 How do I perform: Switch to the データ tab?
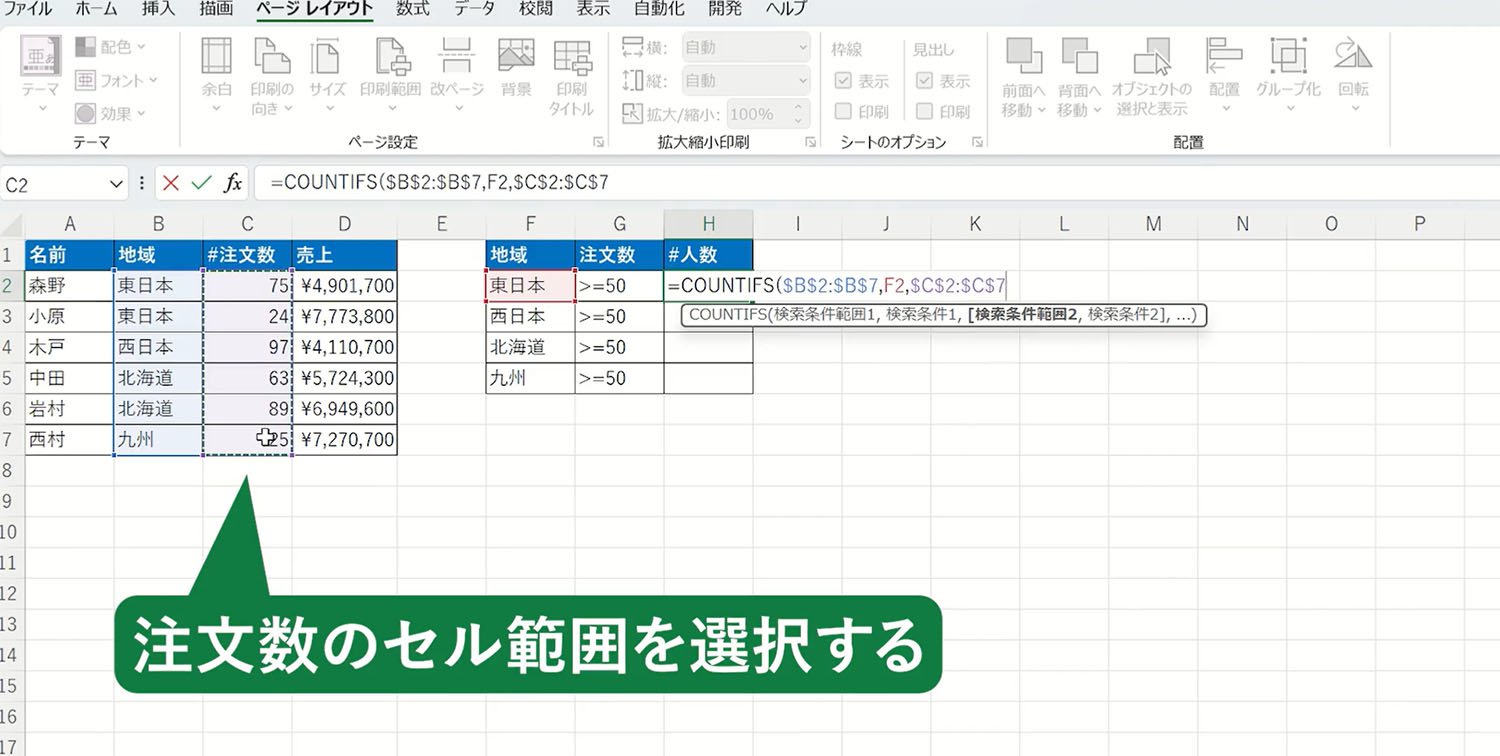[x=474, y=9]
